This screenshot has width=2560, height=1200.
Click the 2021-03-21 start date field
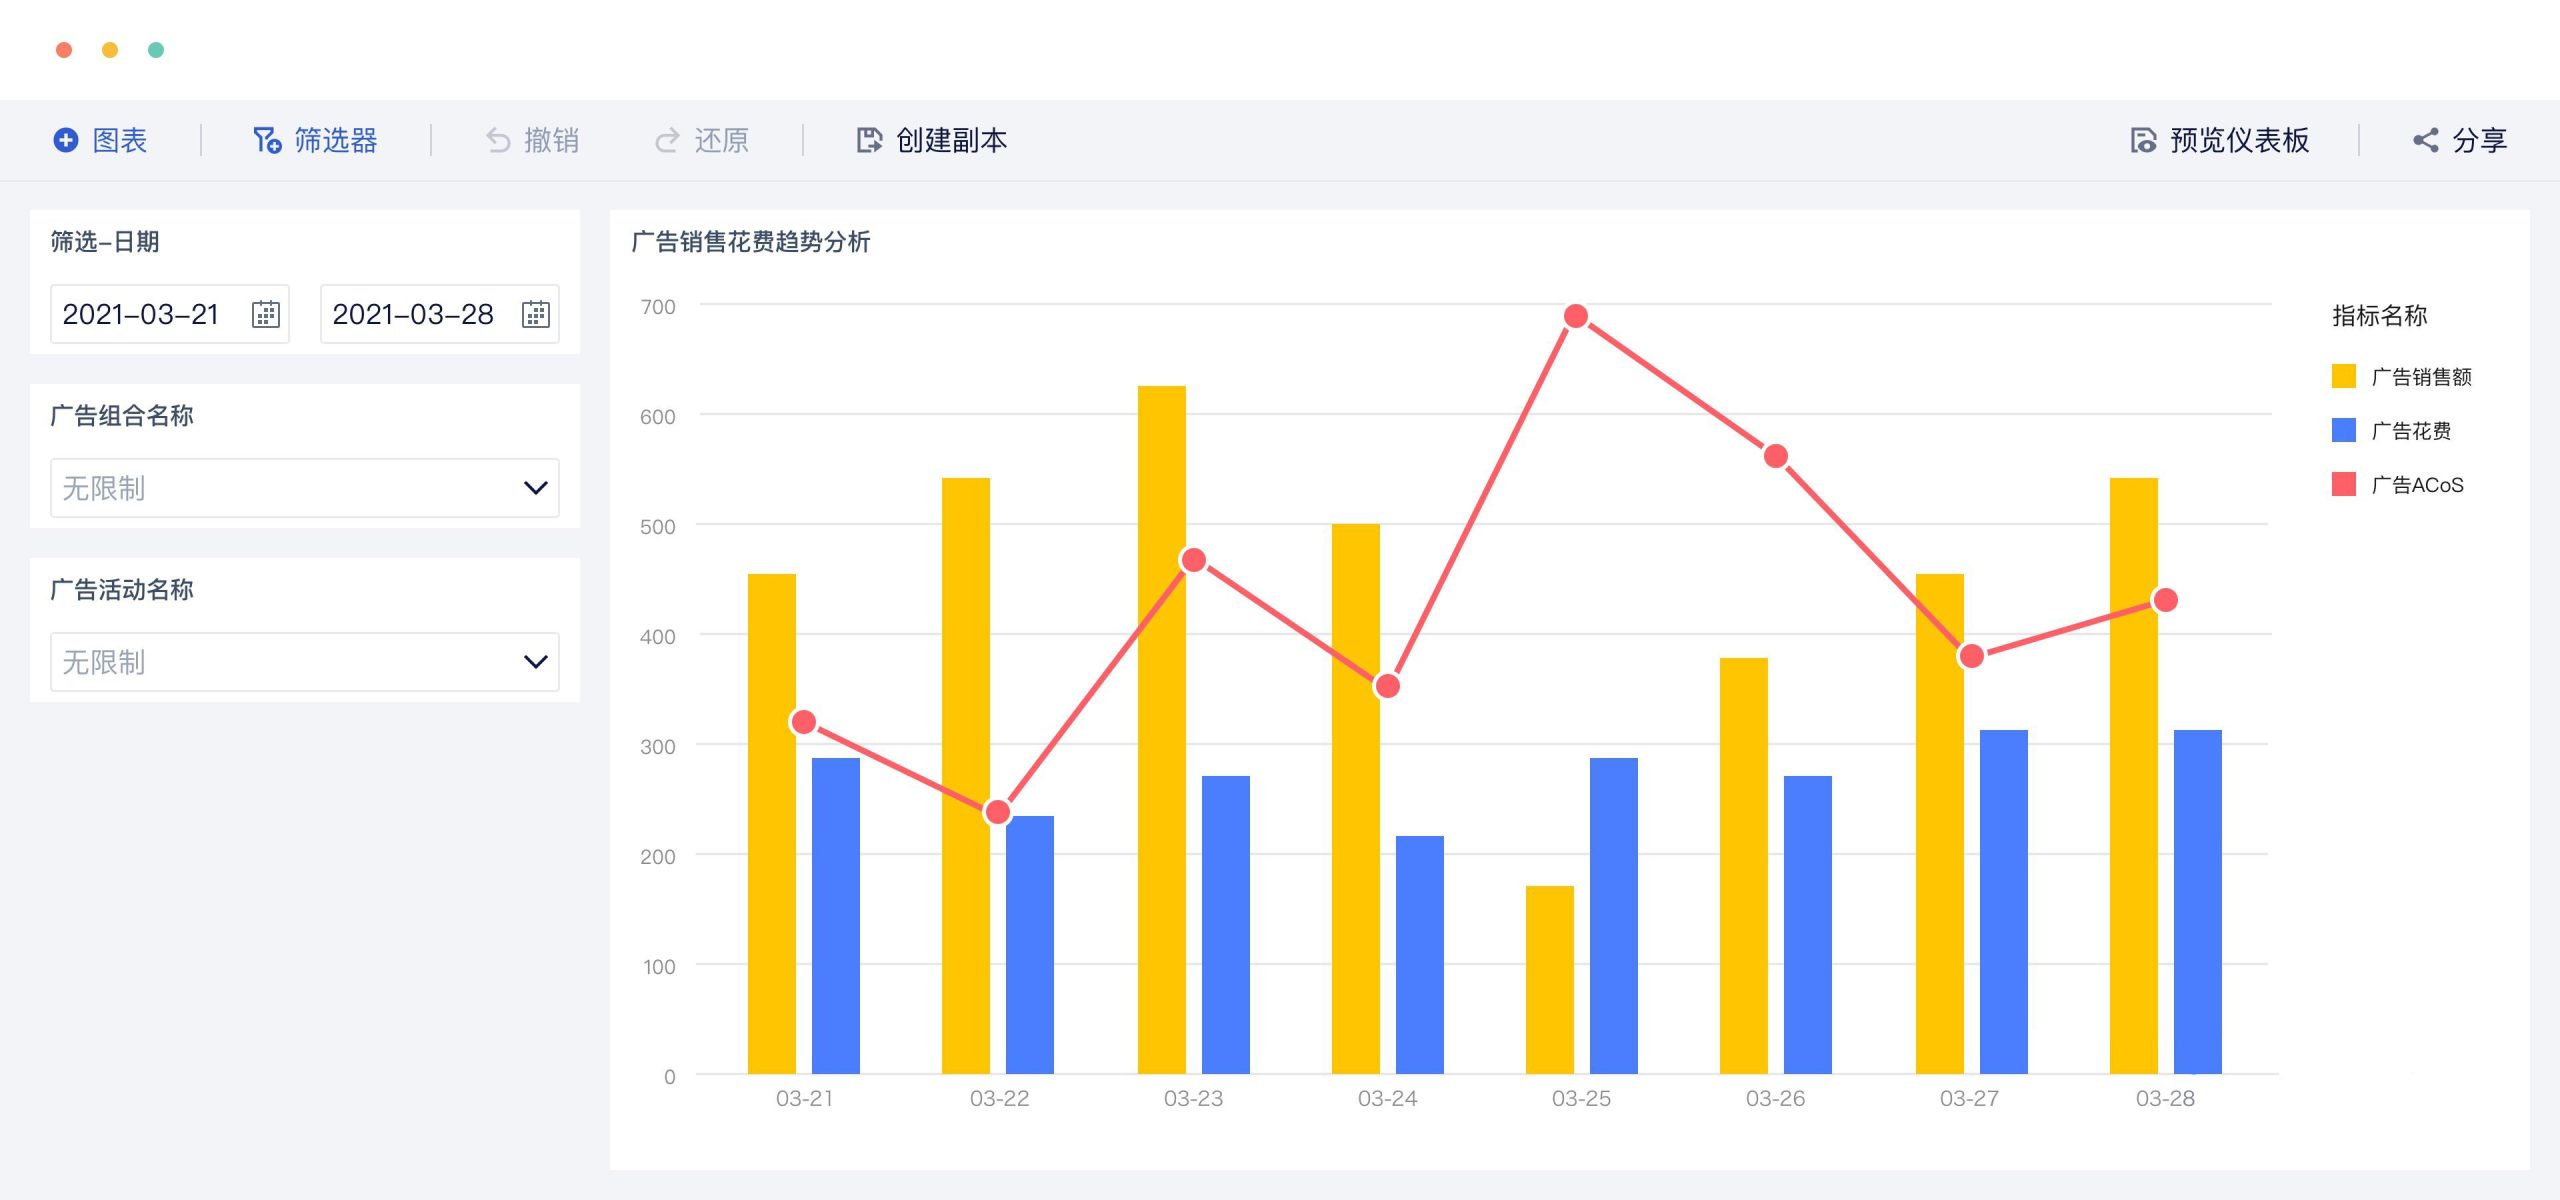coord(141,314)
